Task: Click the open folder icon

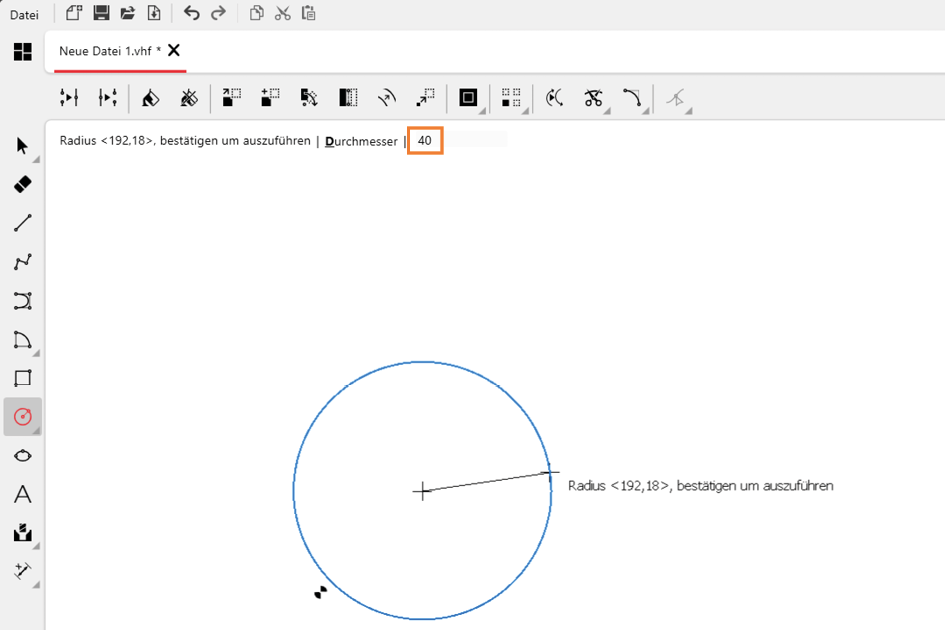Action: [128, 13]
